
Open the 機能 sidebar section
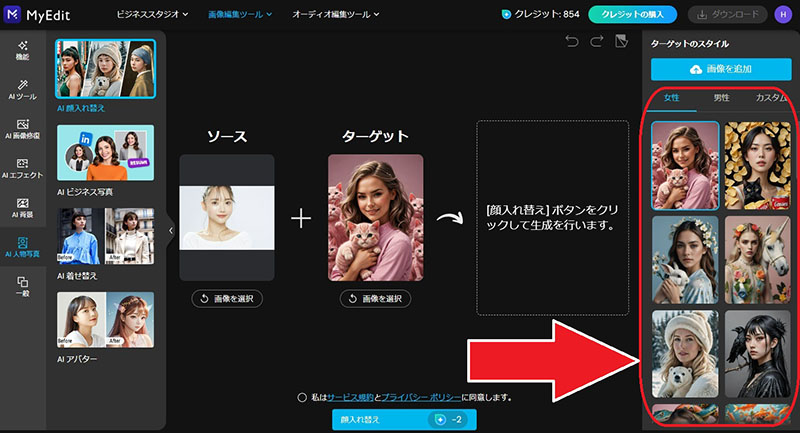pyautogui.click(x=22, y=50)
